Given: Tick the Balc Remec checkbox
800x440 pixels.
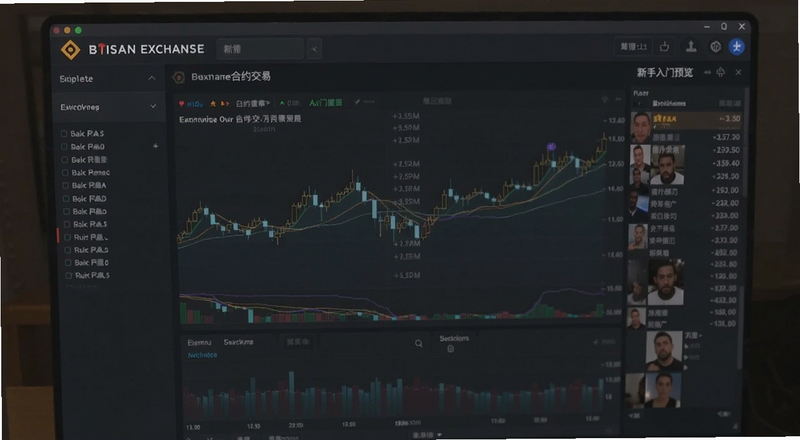Looking at the screenshot, I should click(65, 173).
